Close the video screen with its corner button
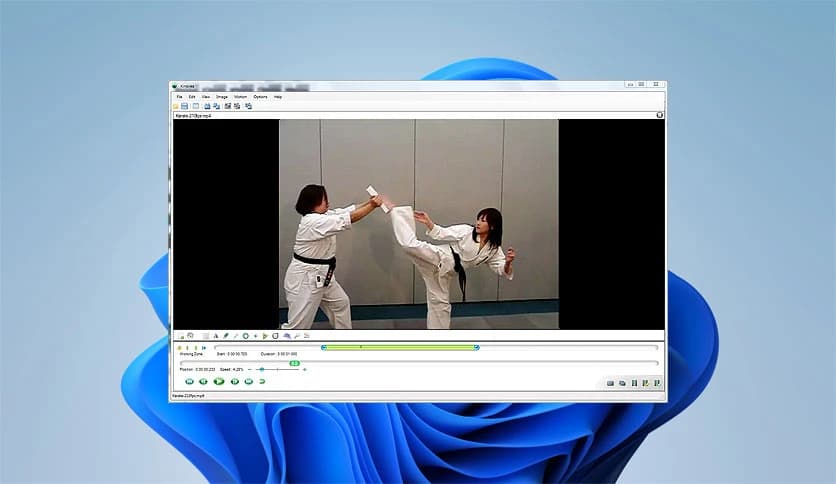Image resolution: width=836 pixels, height=484 pixels. pos(660,115)
